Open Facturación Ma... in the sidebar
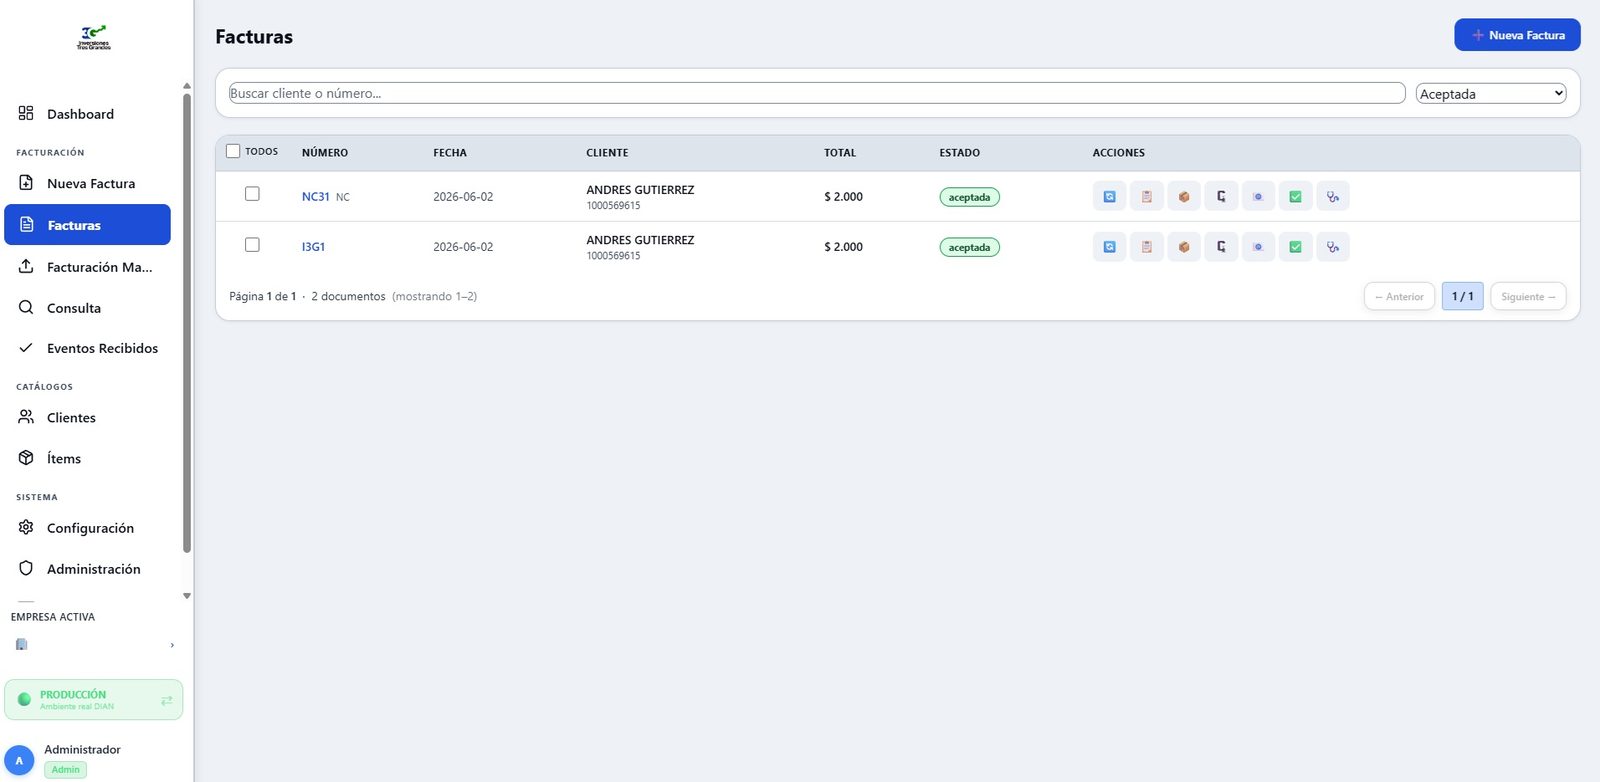The width and height of the screenshot is (1600, 782). click(87, 267)
